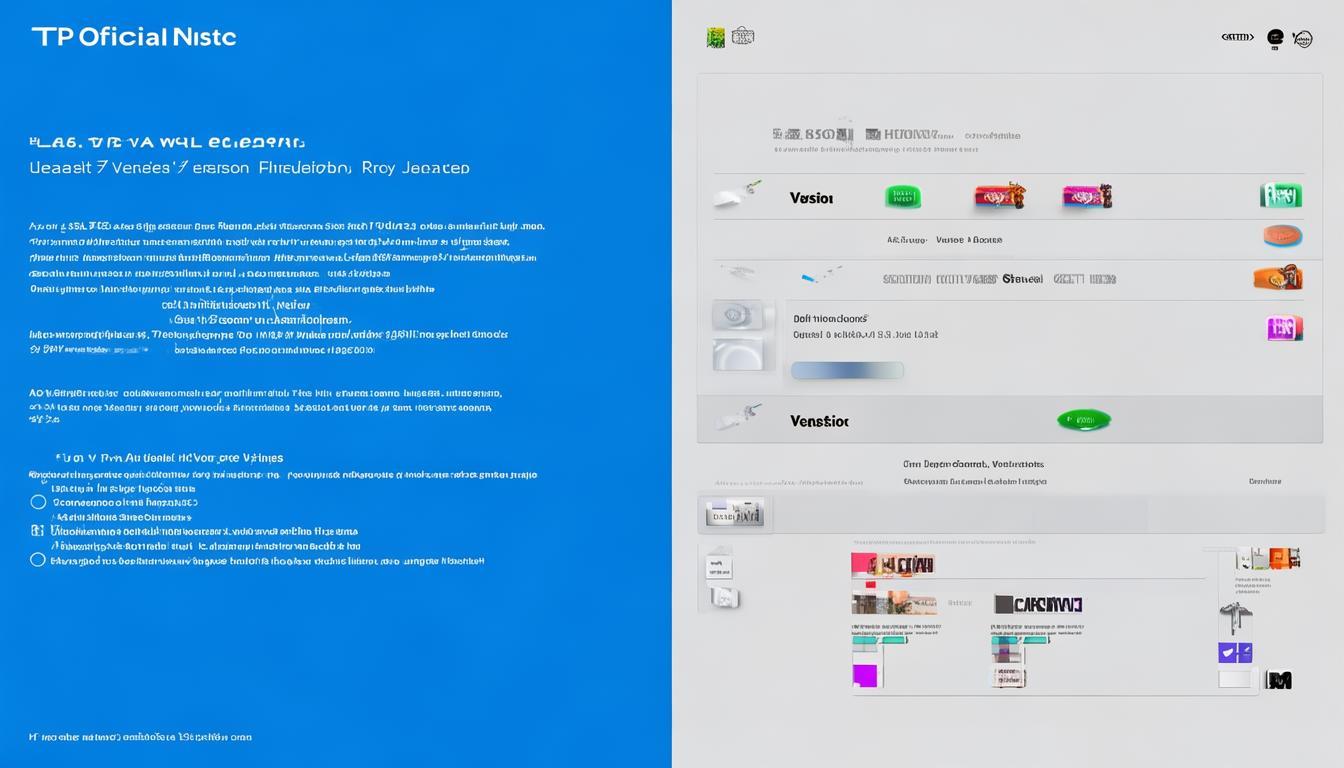Viewport: 1344px width, 768px height.
Task: Click the magenta color swatch in the lower grid
Action: pyautogui.click(x=864, y=676)
